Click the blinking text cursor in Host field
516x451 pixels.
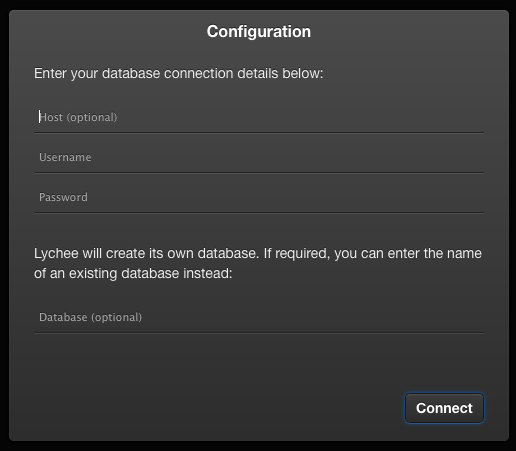click(39, 117)
